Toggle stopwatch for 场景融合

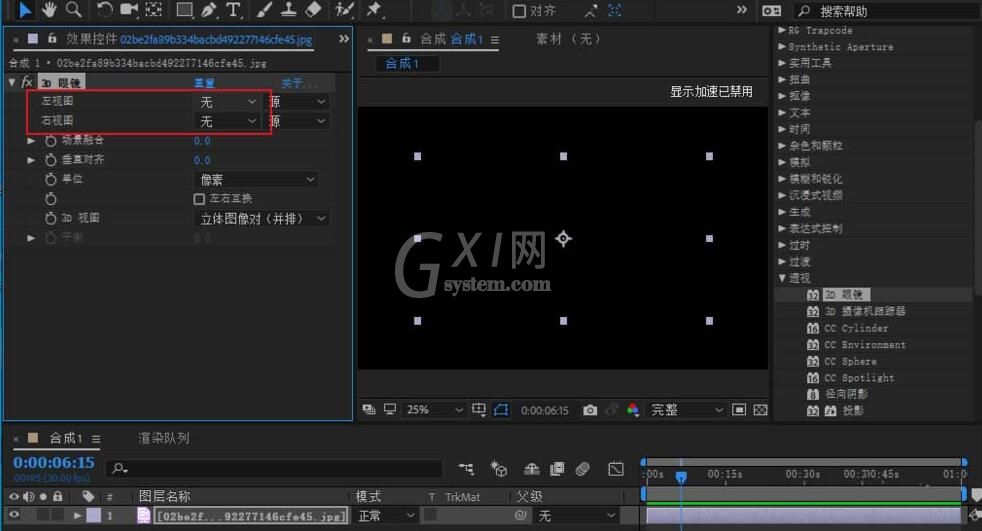point(51,141)
